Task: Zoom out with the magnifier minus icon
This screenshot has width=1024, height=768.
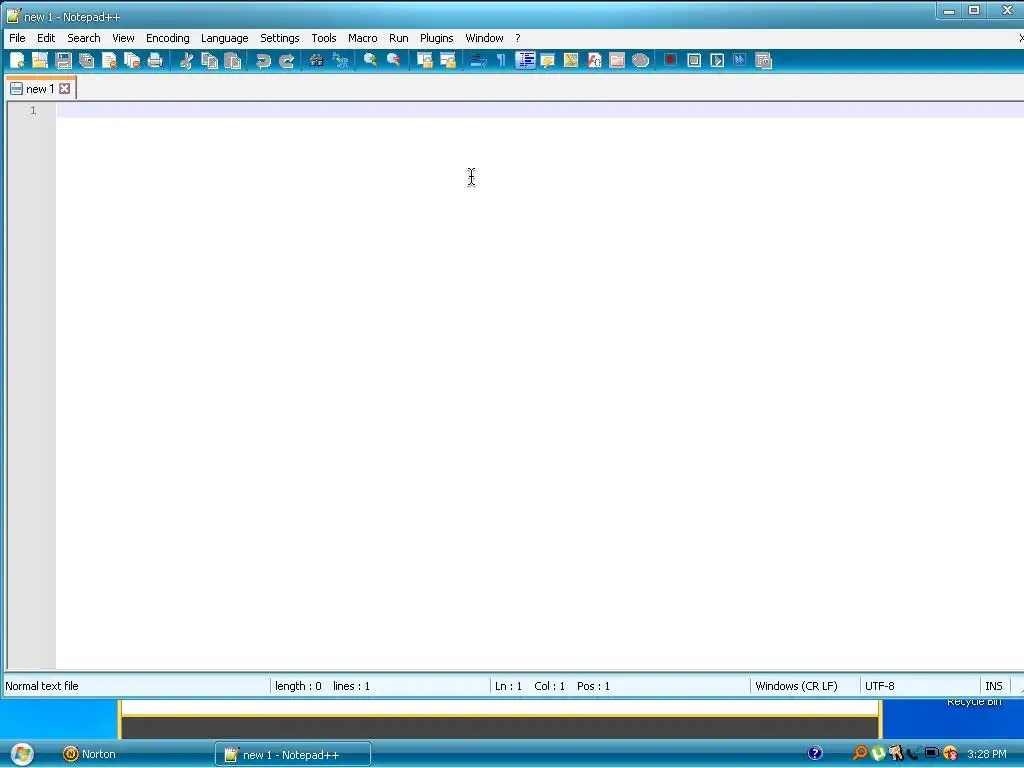Action: click(394, 61)
